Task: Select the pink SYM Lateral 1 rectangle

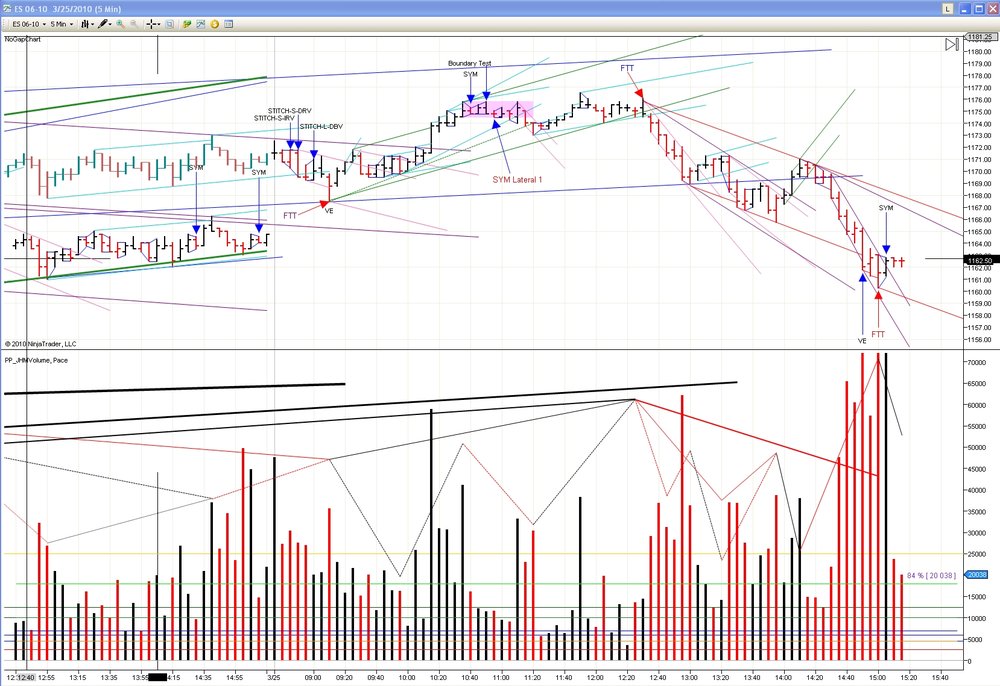Action: tap(497, 109)
